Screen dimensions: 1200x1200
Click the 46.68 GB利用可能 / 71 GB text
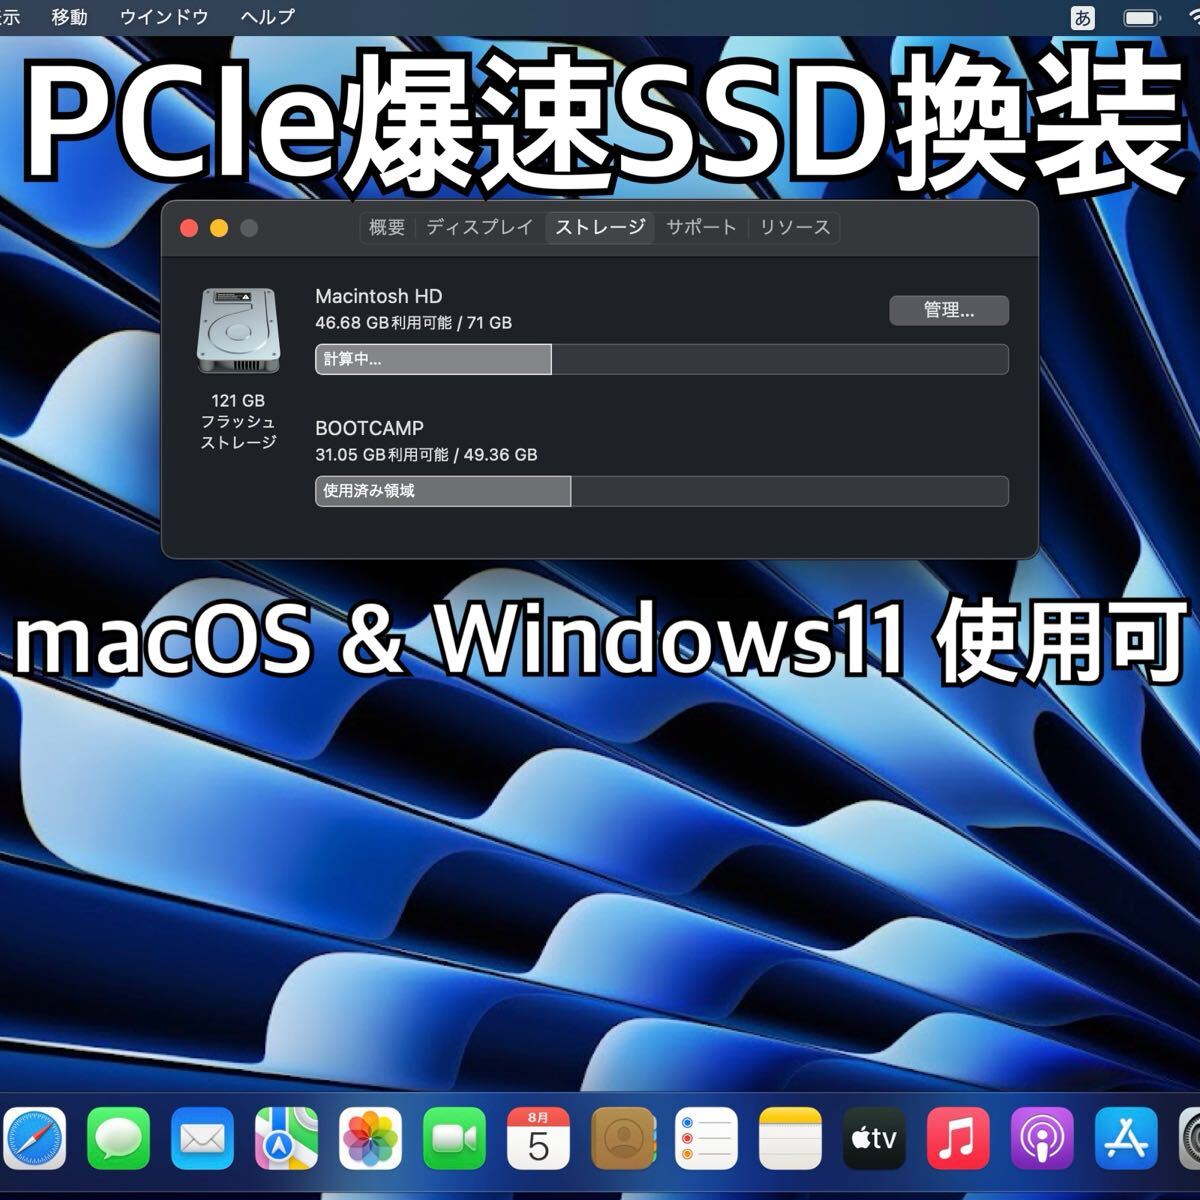[413, 323]
